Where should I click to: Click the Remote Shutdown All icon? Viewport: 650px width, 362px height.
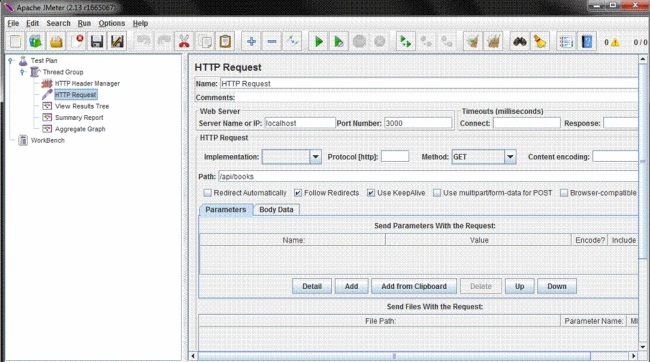click(x=446, y=41)
